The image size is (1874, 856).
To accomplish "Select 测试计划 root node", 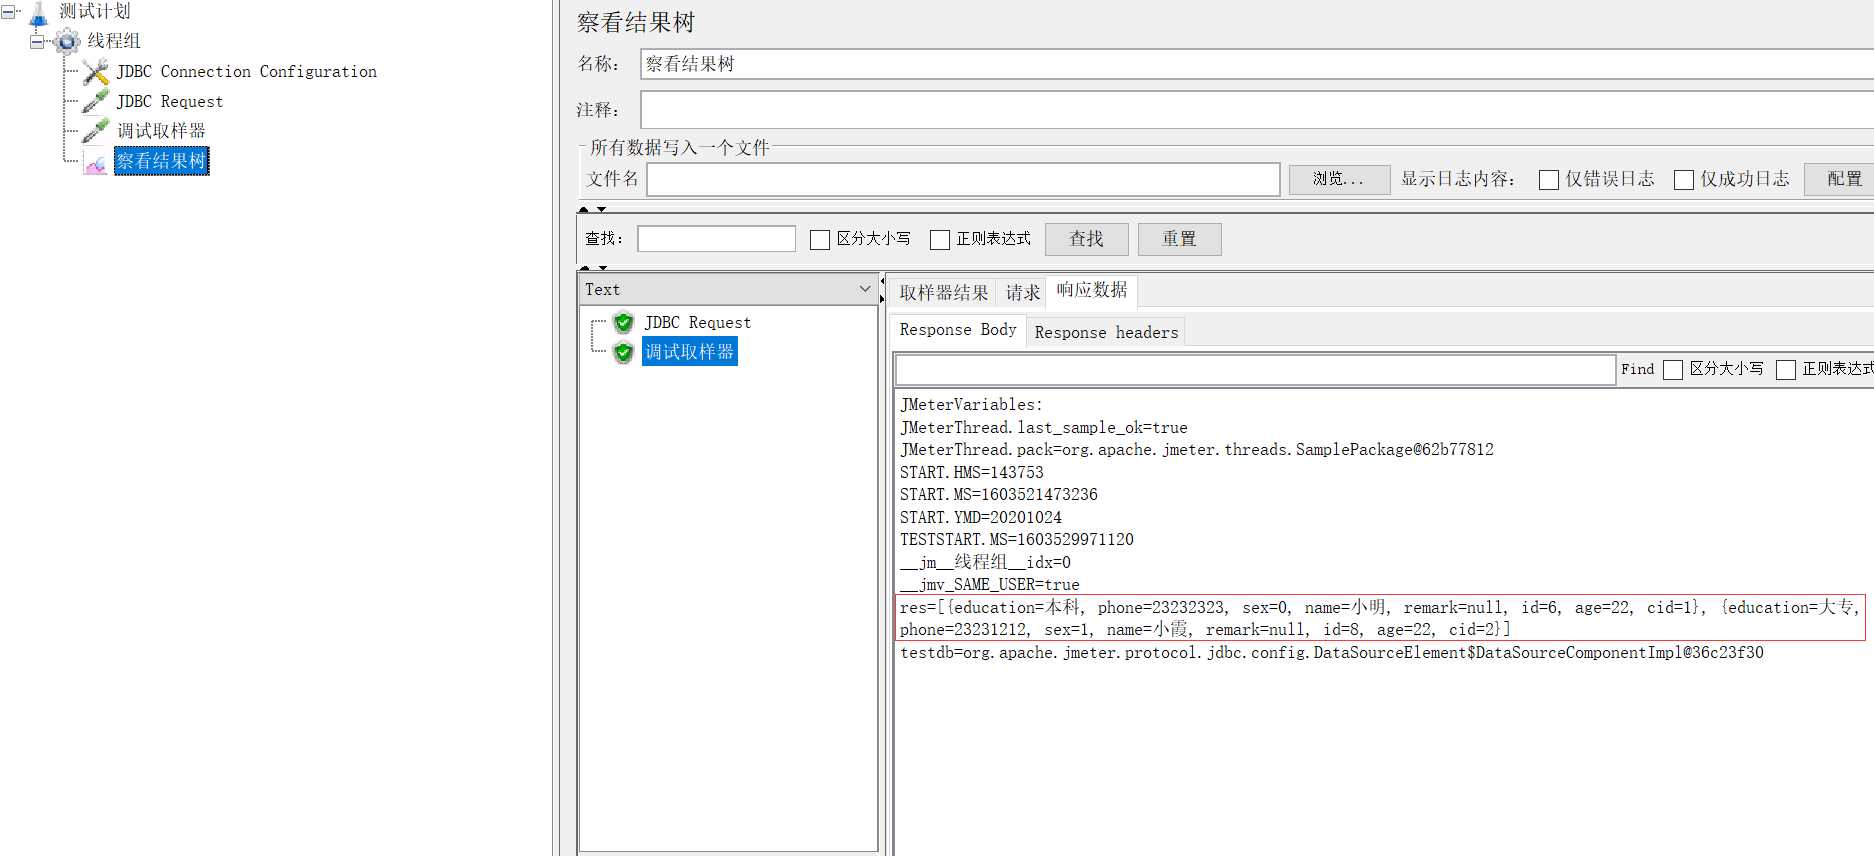I will 94,12.
